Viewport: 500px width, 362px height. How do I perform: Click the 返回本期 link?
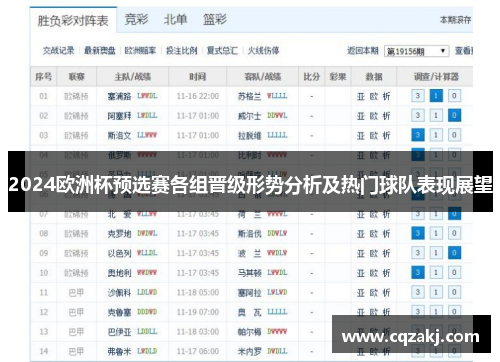(x=363, y=51)
